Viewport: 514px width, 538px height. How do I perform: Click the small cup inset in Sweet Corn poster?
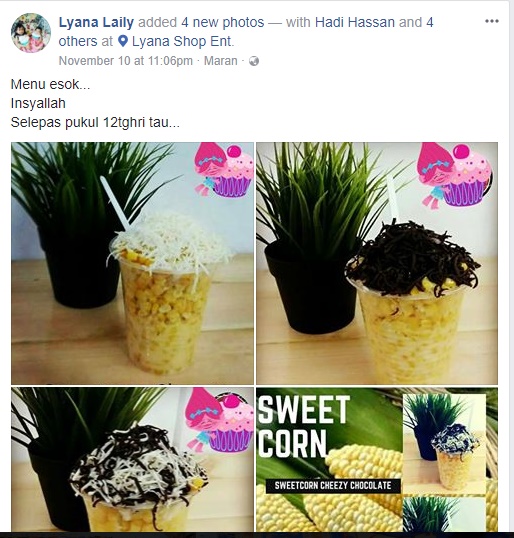click(x=444, y=443)
